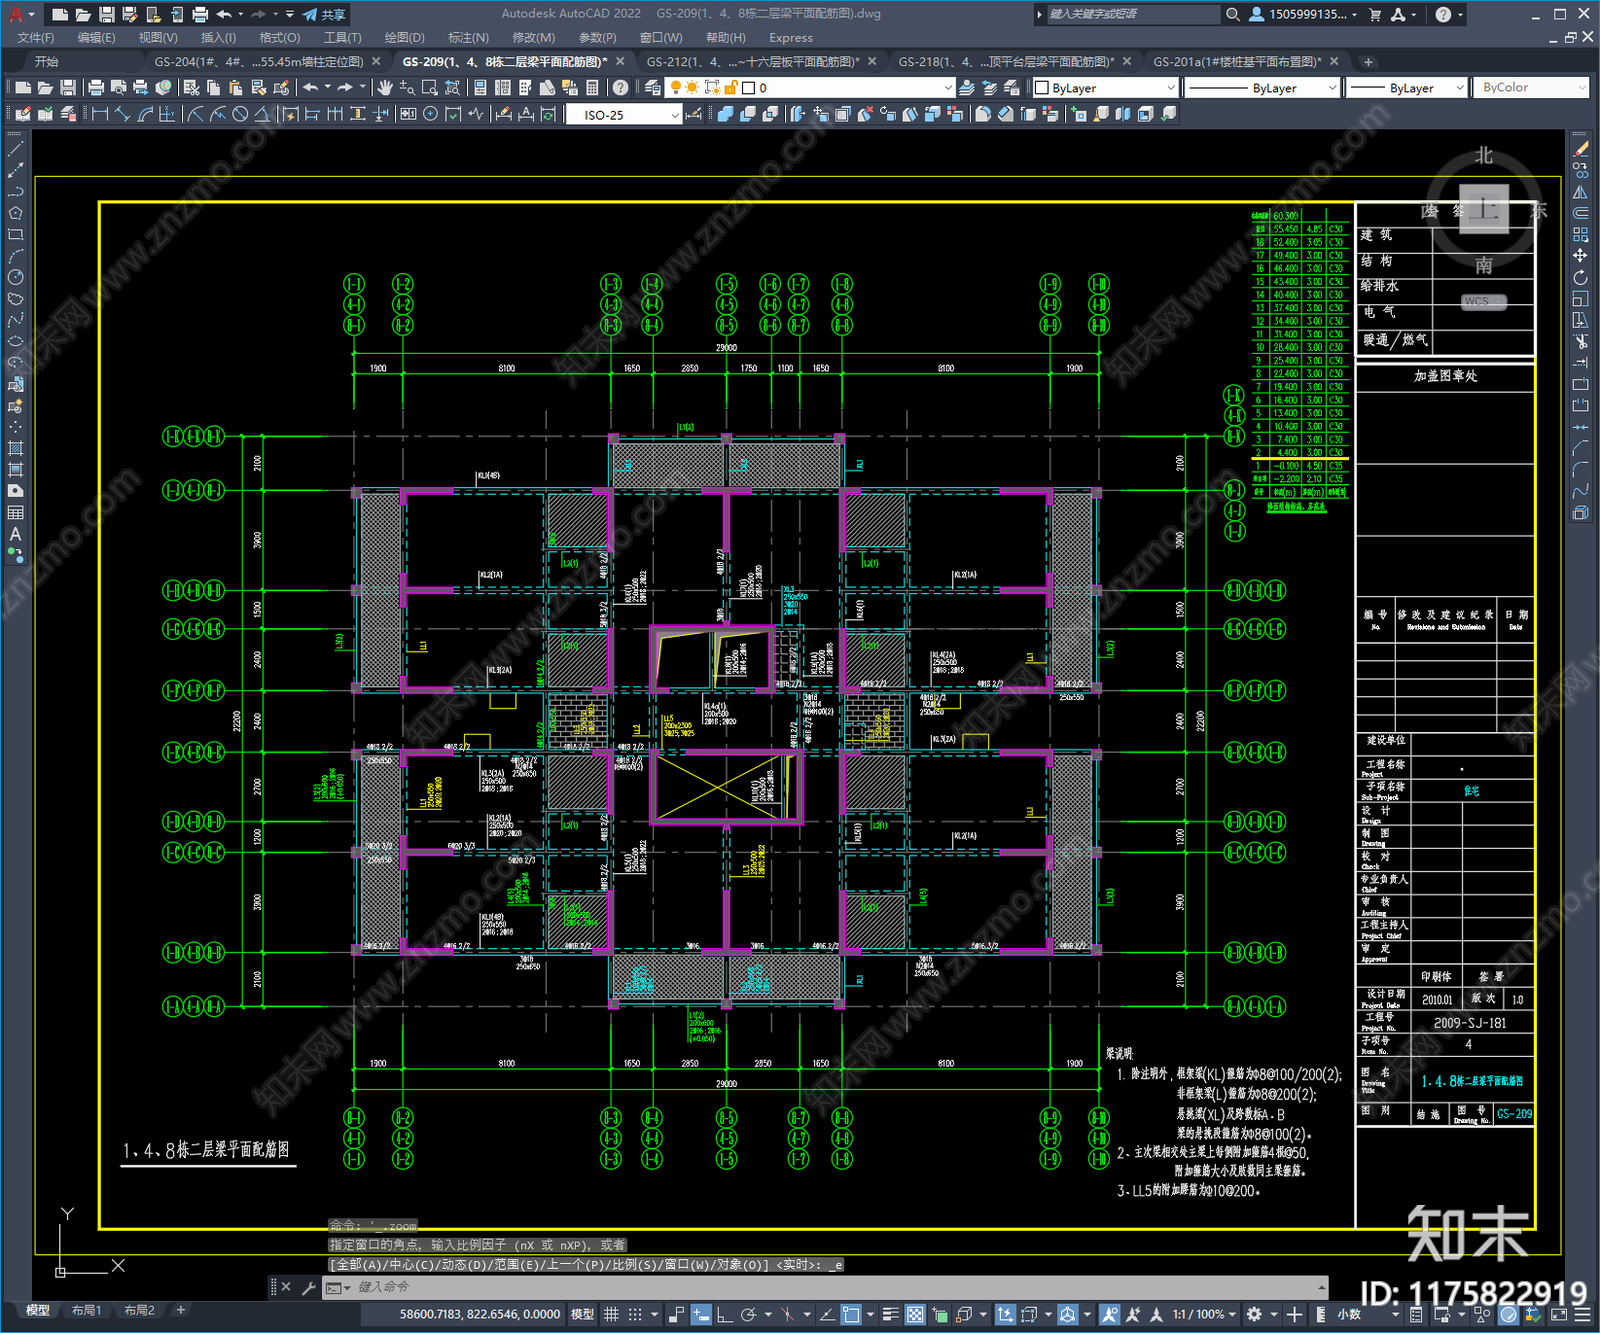Click the Multiline Text tool icon
Screen dimensions: 1600x1333
pos(15,534)
